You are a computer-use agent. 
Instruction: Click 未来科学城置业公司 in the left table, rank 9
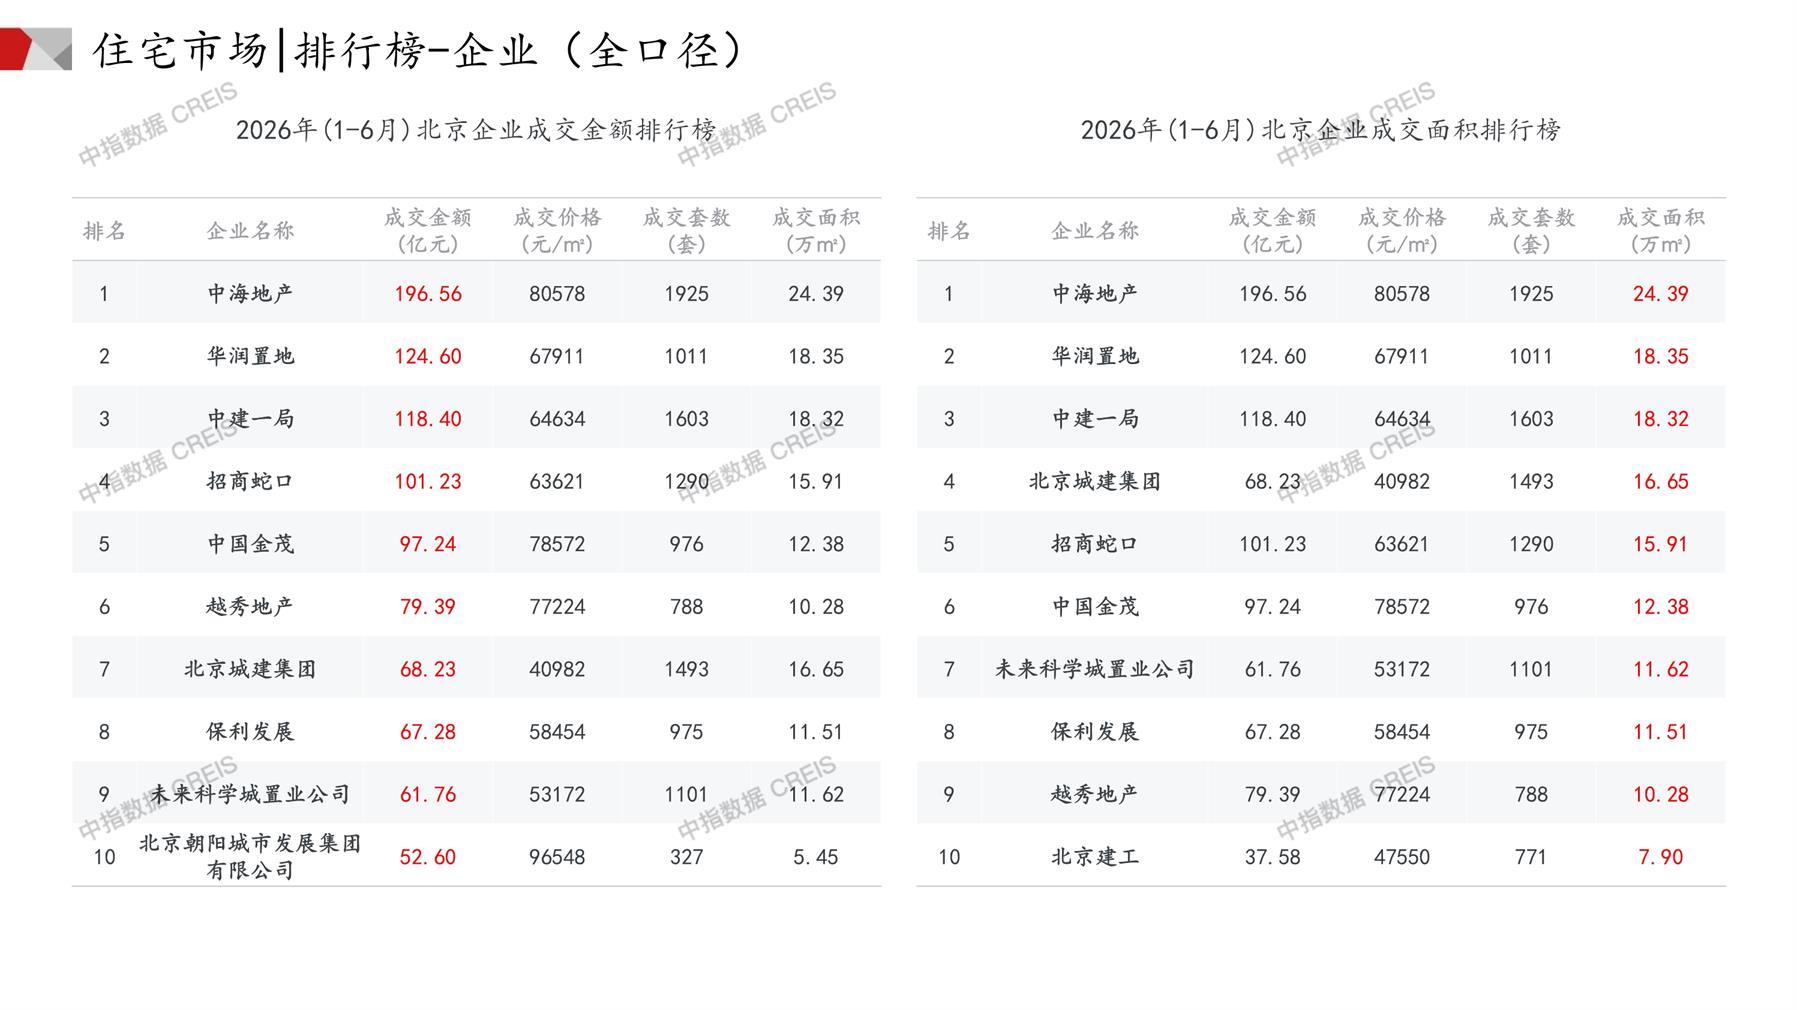coord(250,794)
